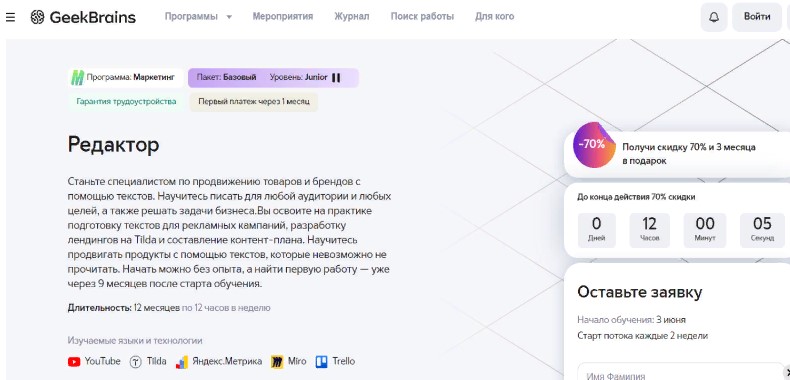Click the по 12 часов в неделю text
This screenshot has height=380, width=790.
pyautogui.click(x=226, y=307)
